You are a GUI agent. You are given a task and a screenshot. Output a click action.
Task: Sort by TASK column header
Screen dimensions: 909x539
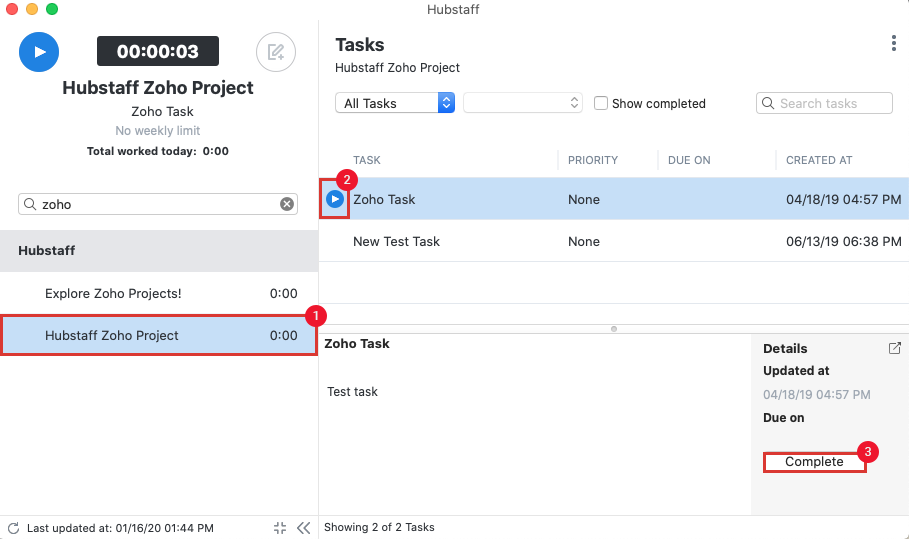tap(367, 160)
